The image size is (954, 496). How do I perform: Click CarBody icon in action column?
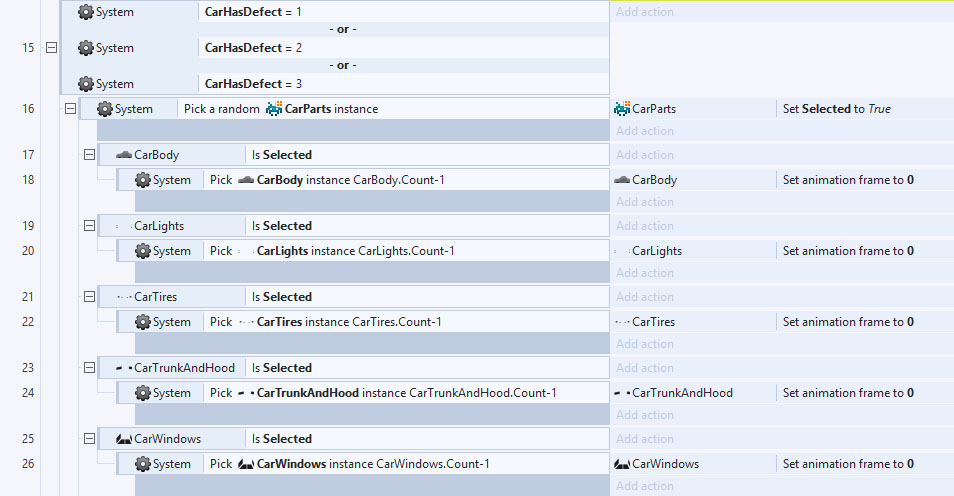[x=622, y=180]
